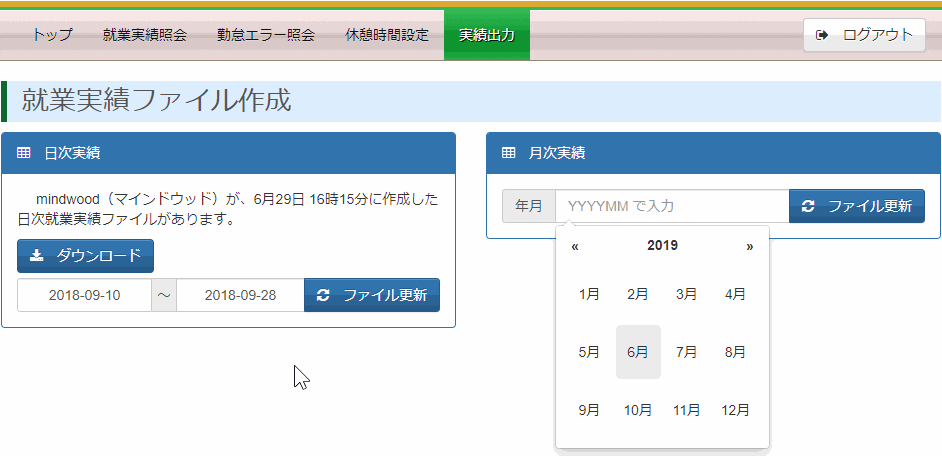Open the トップ menu item
This screenshot has width=942, height=456.
[52, 35]
